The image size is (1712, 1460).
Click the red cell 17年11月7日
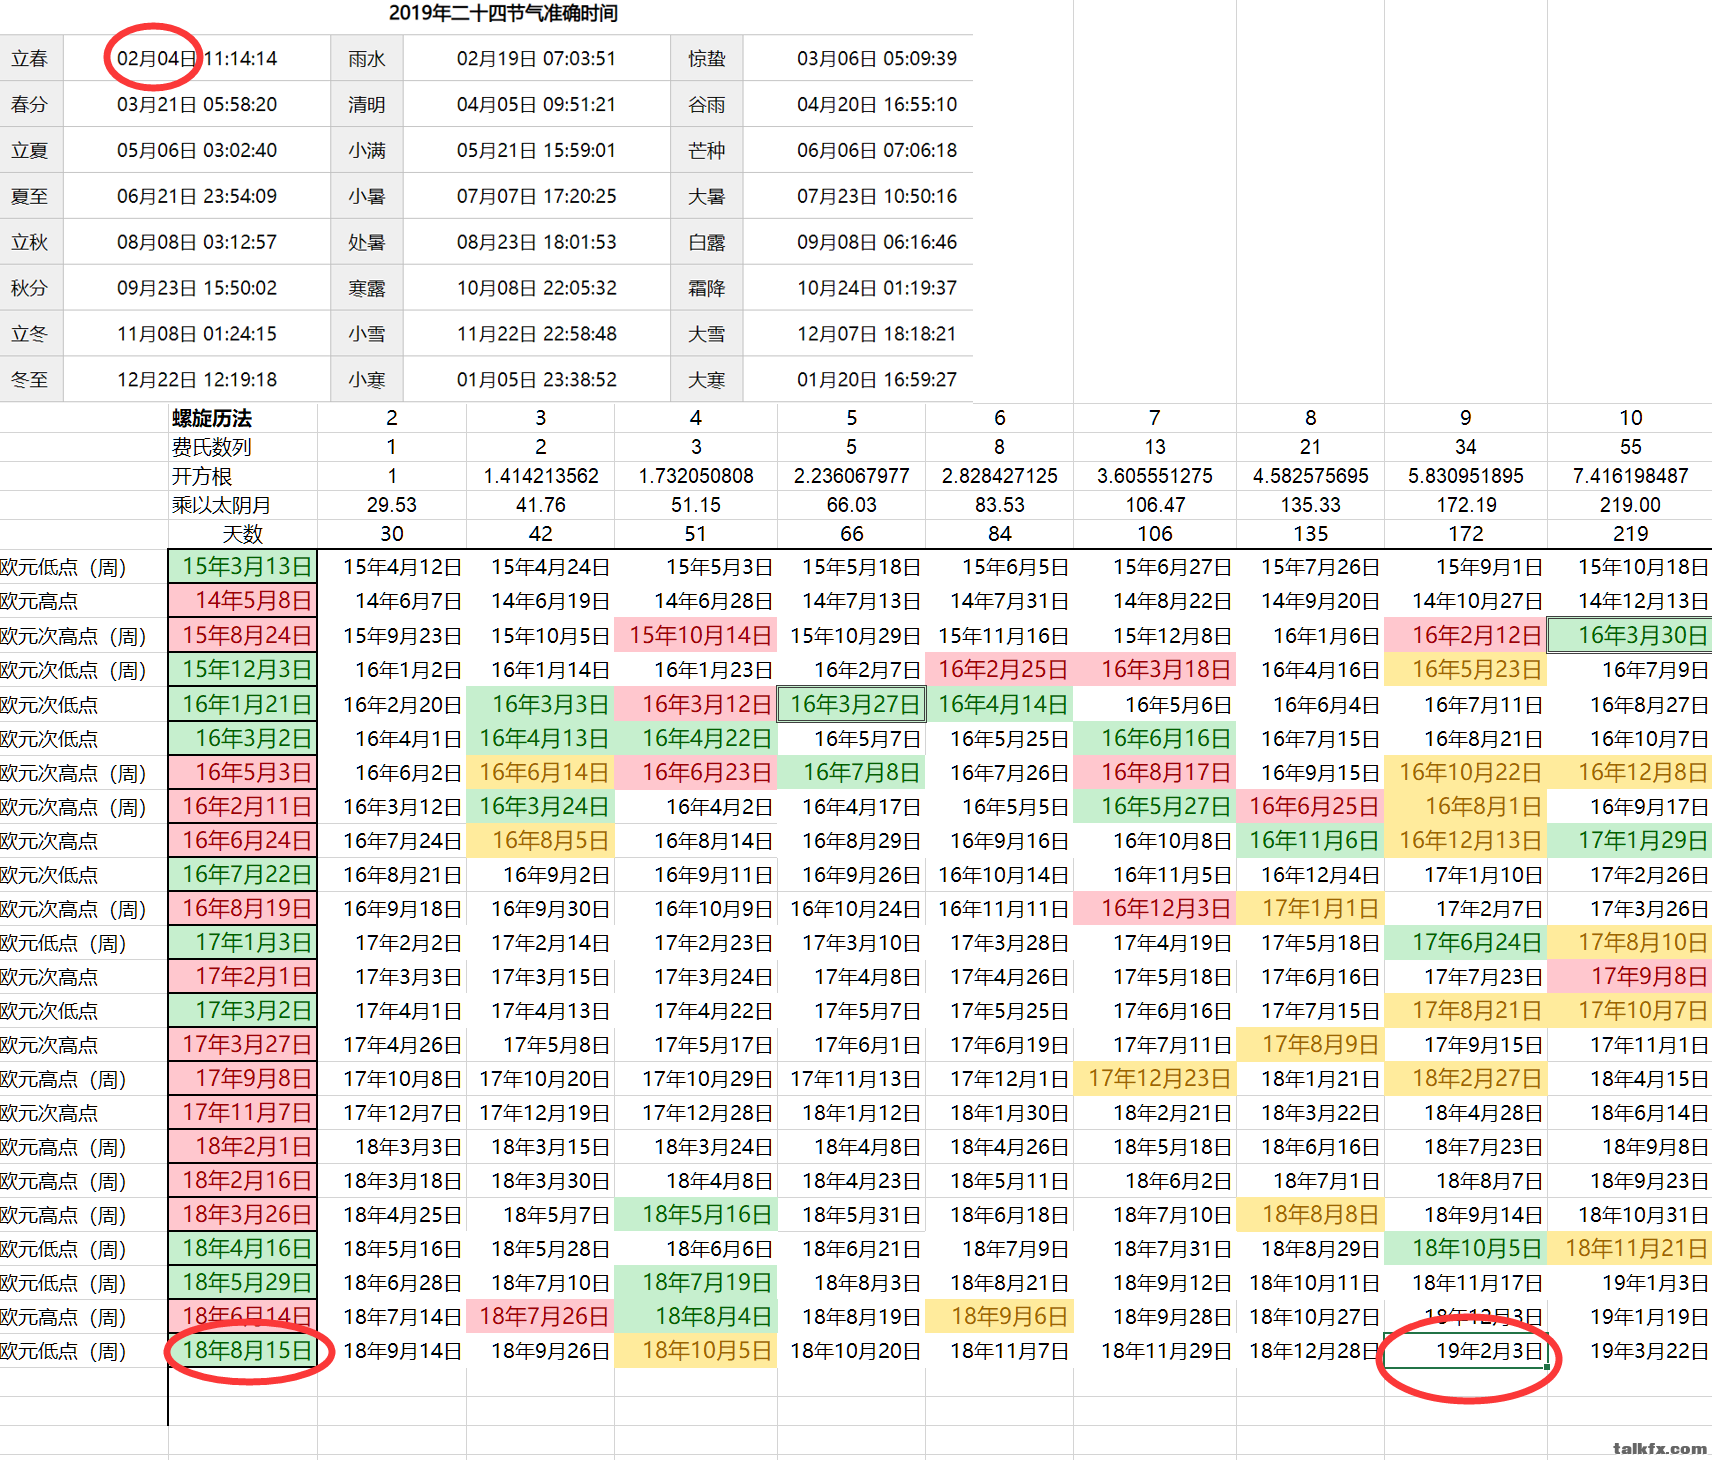click(243, 1112)
